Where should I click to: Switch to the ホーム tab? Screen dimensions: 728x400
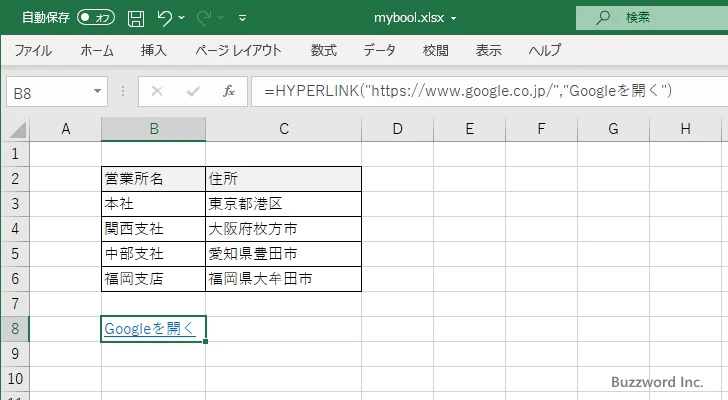97,50
